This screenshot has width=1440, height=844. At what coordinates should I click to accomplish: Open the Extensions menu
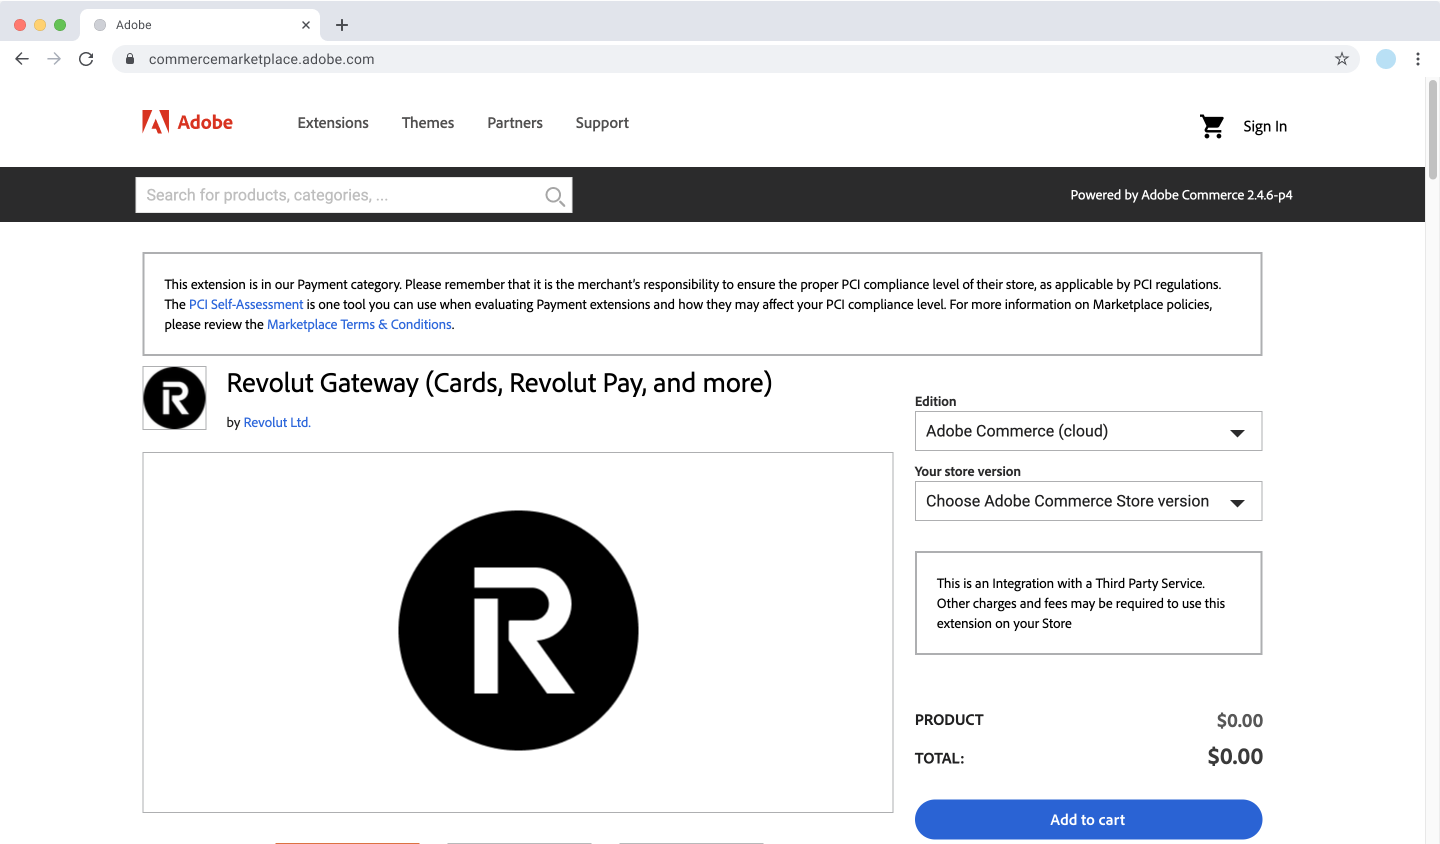click(x=333, y=123)
